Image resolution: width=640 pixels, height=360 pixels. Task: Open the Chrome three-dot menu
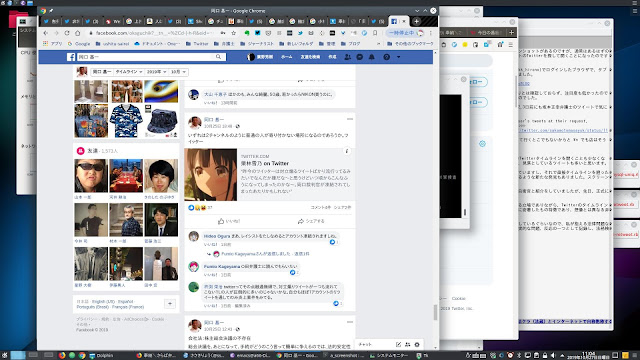(x=431, y=33)
